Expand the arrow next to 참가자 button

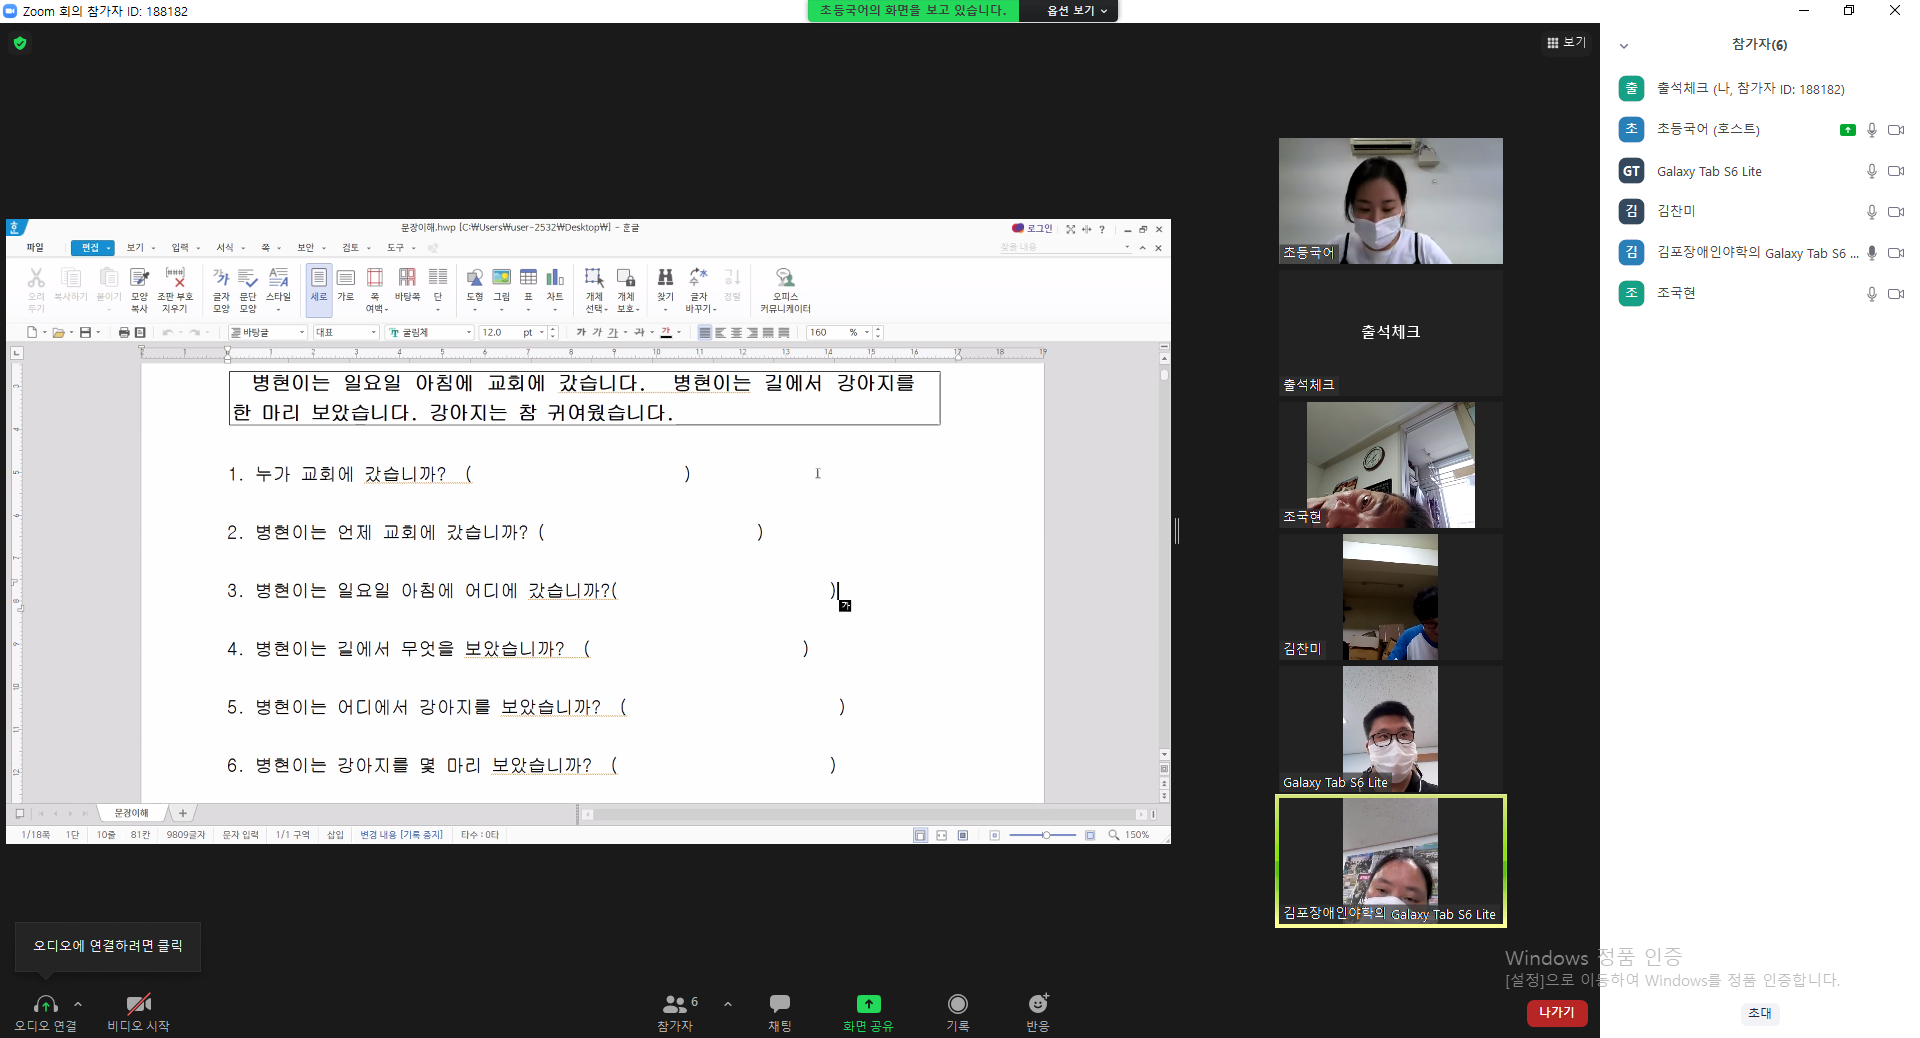coord(728,1004)
